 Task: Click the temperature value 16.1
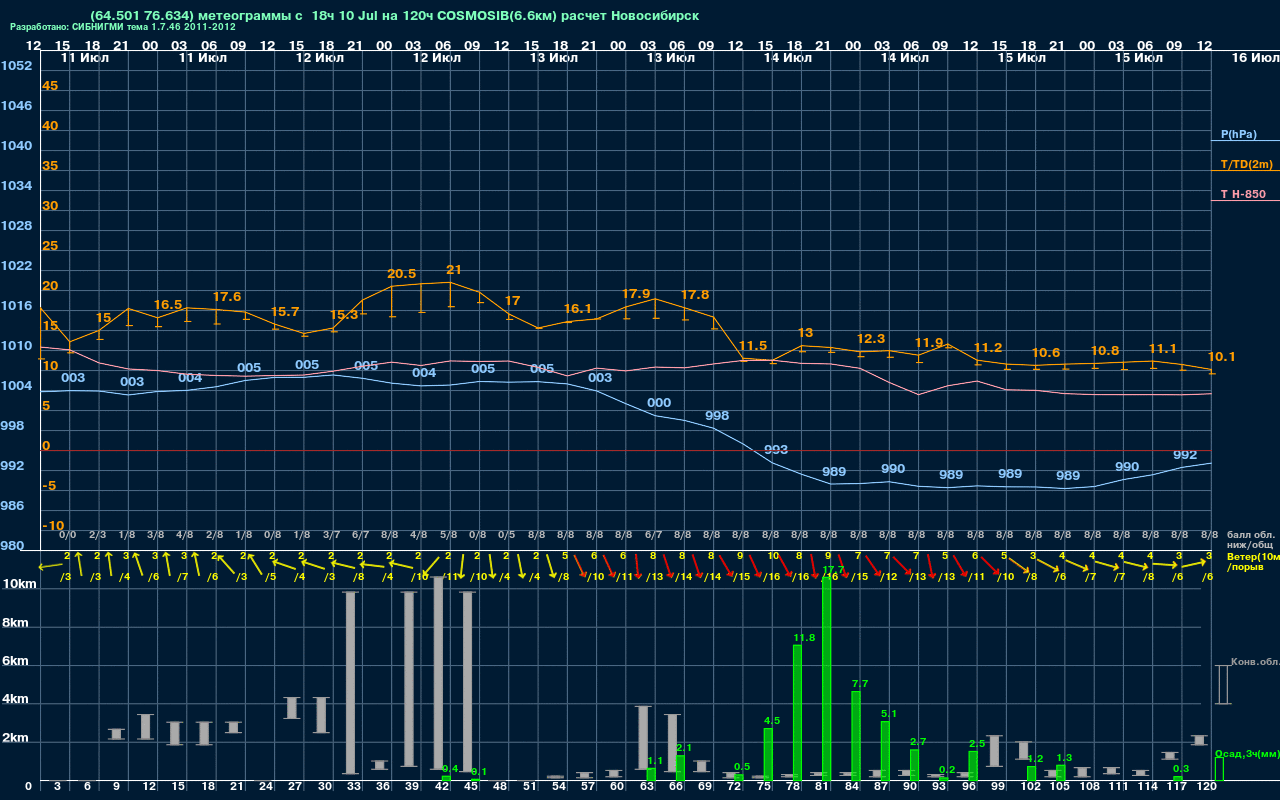(x=578, y=309)
